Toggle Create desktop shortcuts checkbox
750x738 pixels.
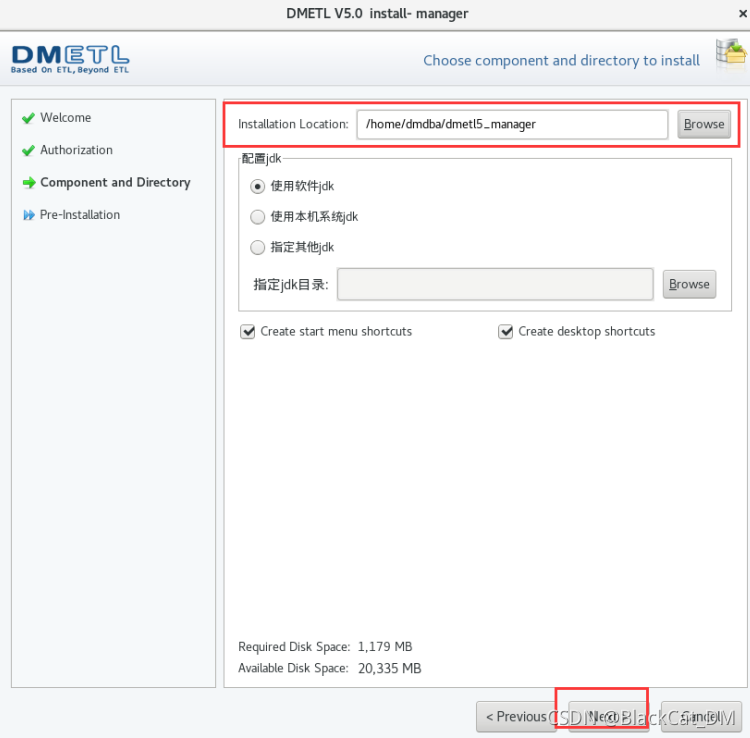[x=506, y=331]
